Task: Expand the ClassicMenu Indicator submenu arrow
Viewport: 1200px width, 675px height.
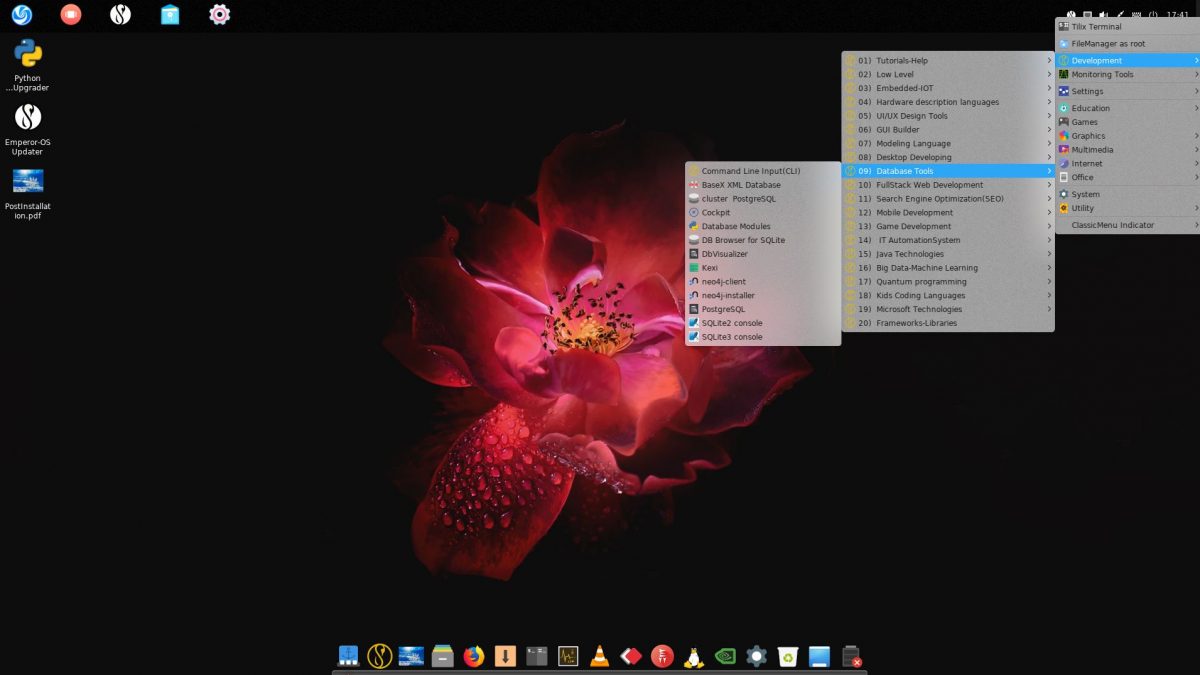Action: click(1196, 225)
